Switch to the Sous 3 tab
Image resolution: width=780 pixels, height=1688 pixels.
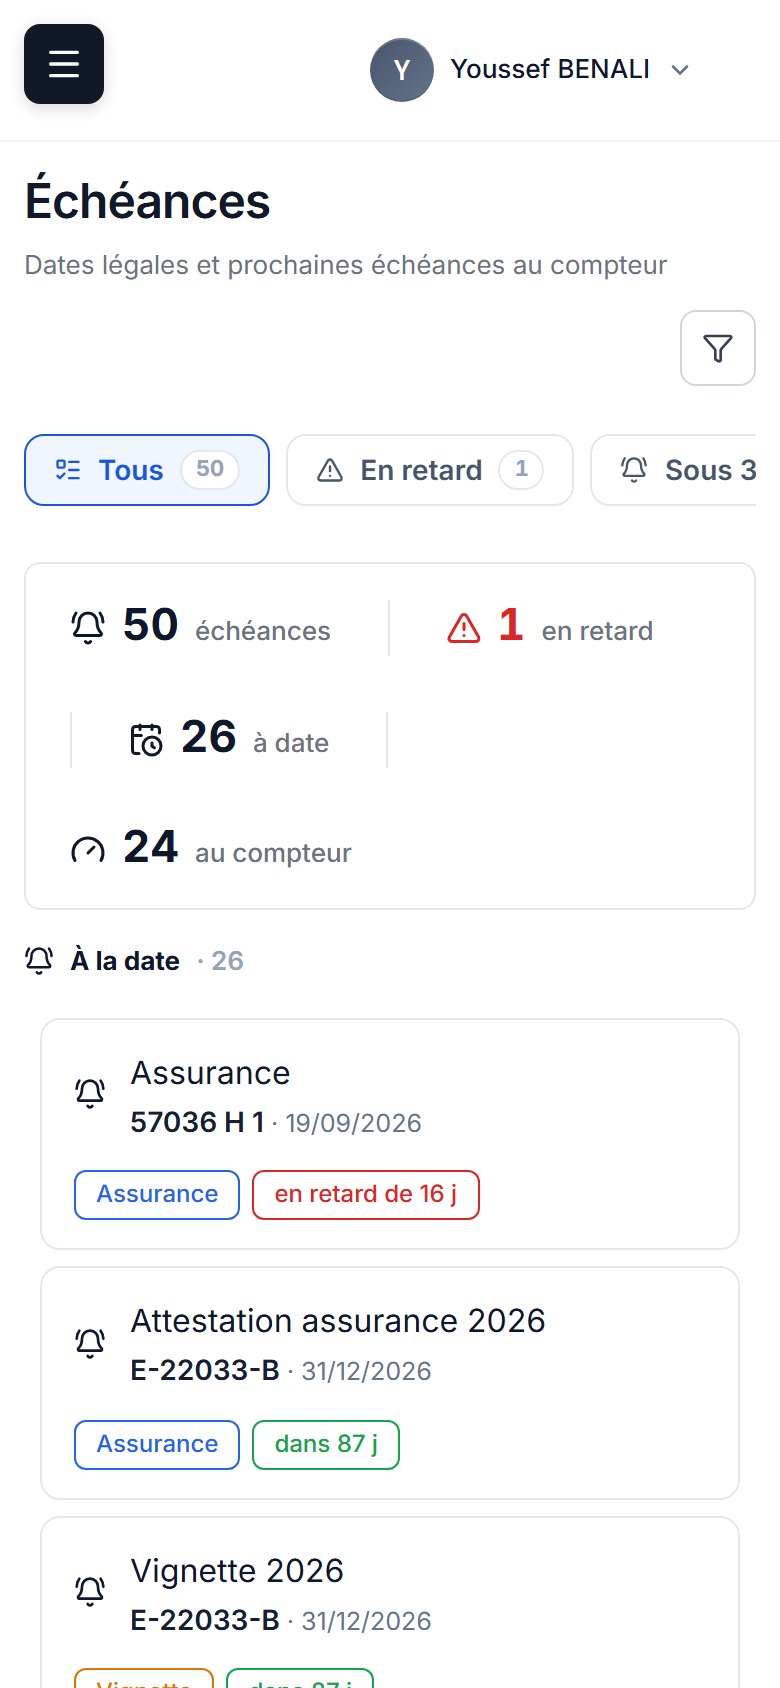[674, 470]
